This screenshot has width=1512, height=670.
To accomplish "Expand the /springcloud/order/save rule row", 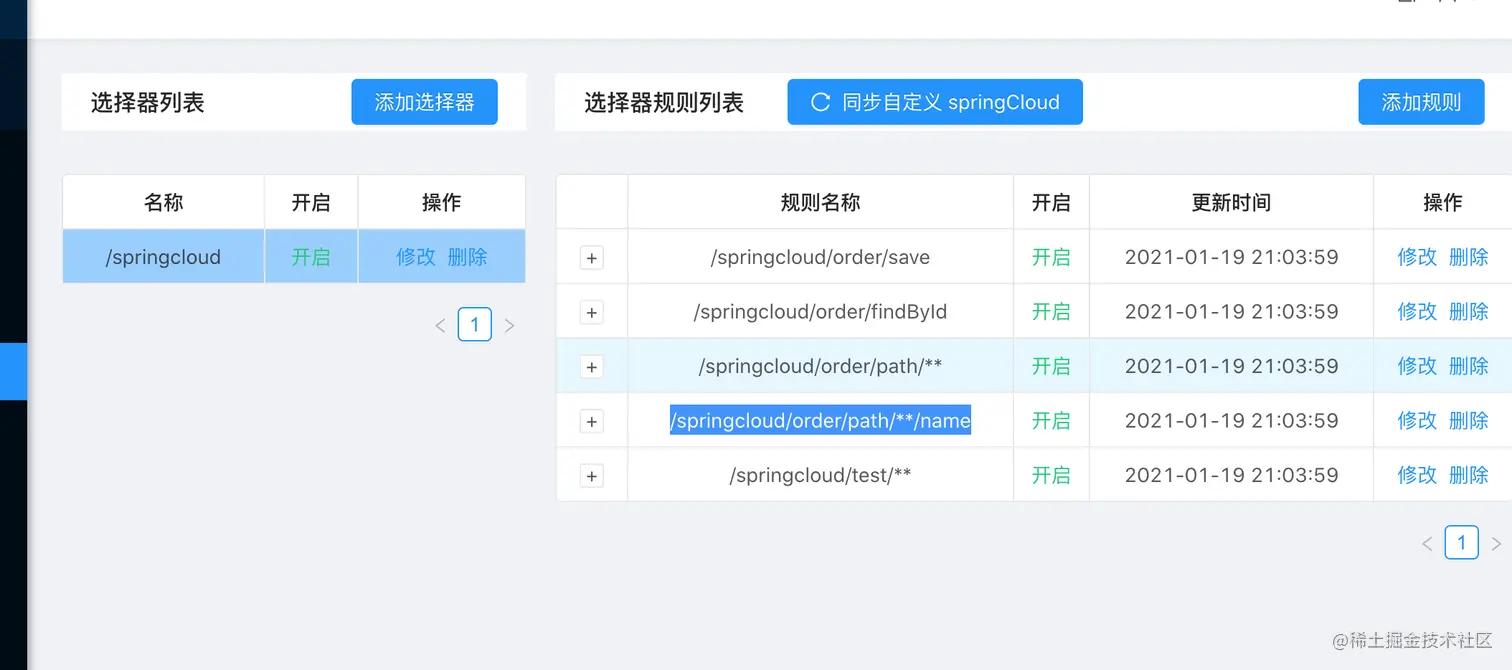I will tap(592, 258).
